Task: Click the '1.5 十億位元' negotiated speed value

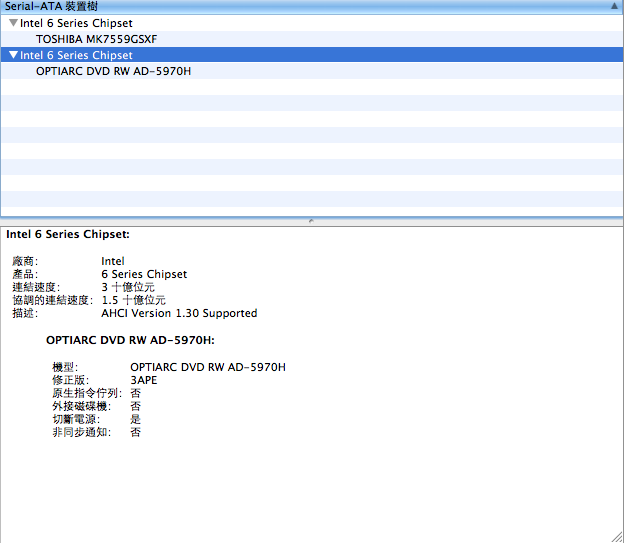Action: click(x=133, y=300)
